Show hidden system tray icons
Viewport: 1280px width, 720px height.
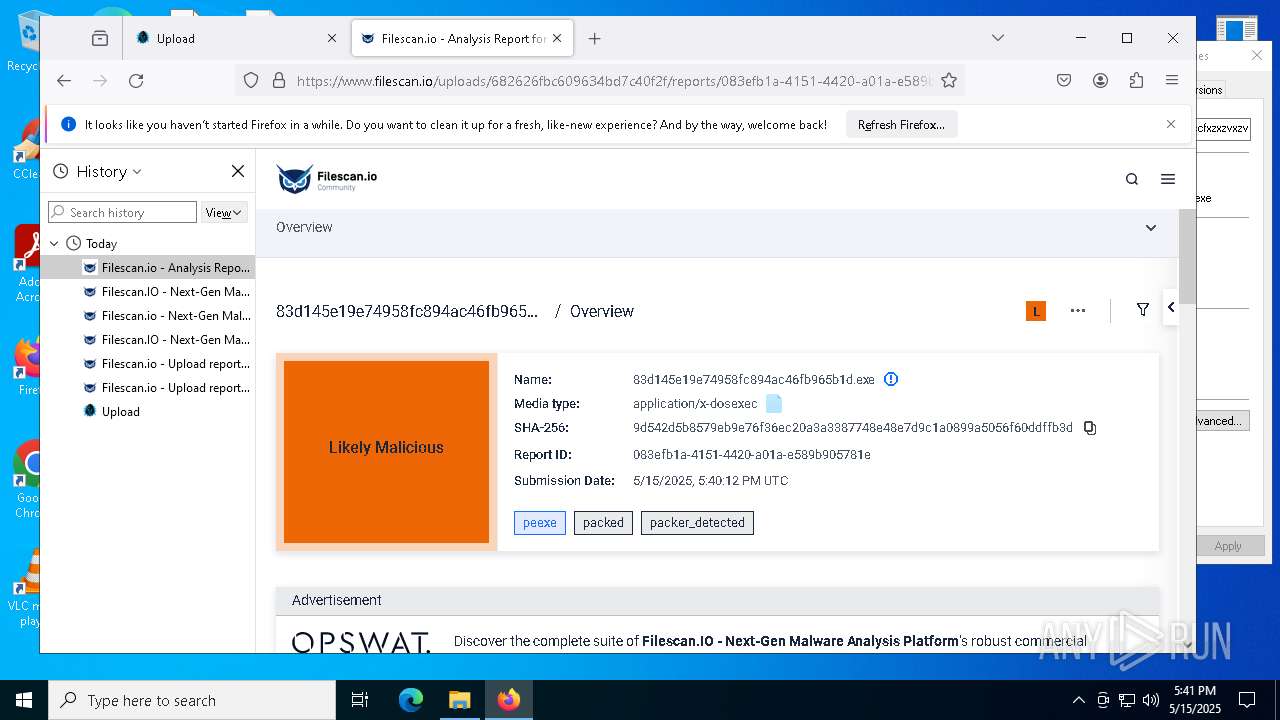(x=1078, y=700)
